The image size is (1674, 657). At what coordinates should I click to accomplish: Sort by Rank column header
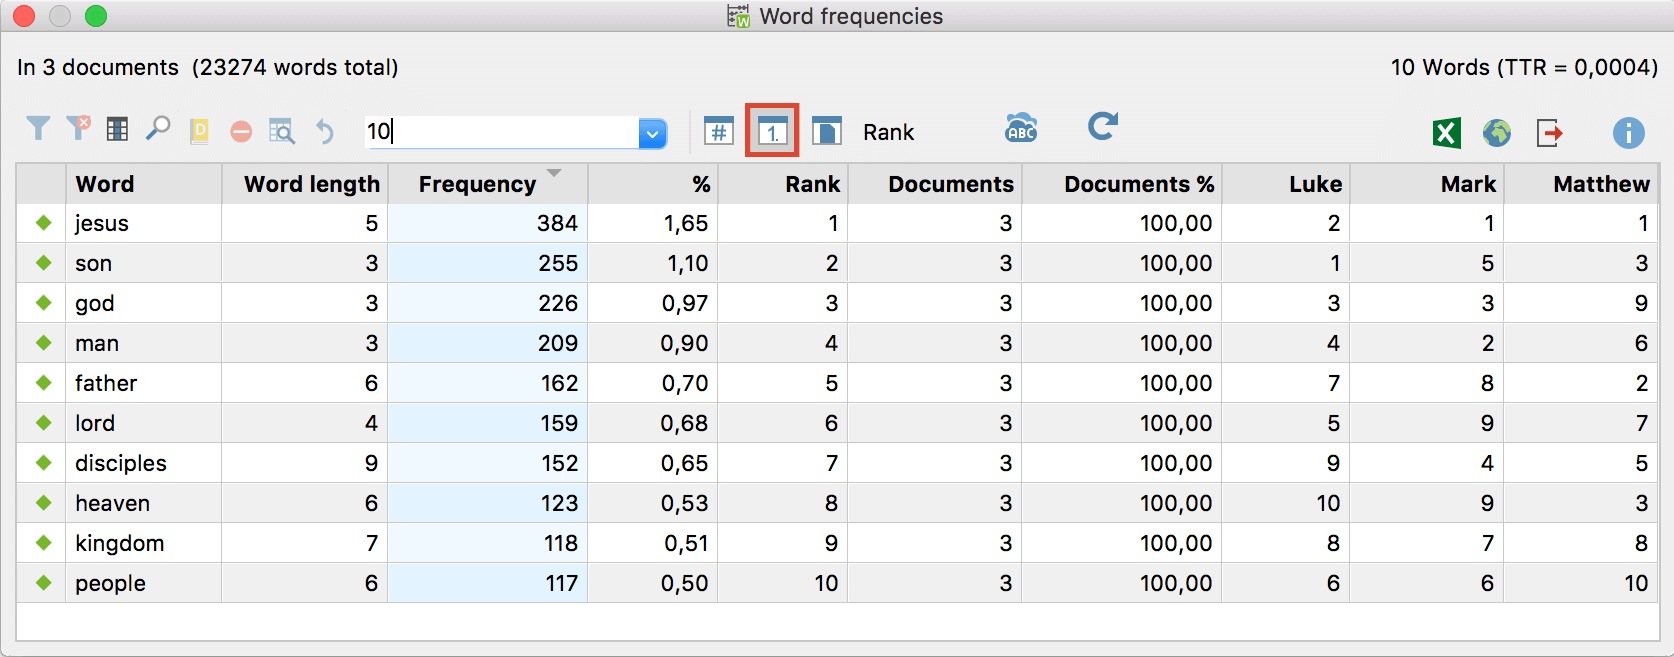[783, 184]
